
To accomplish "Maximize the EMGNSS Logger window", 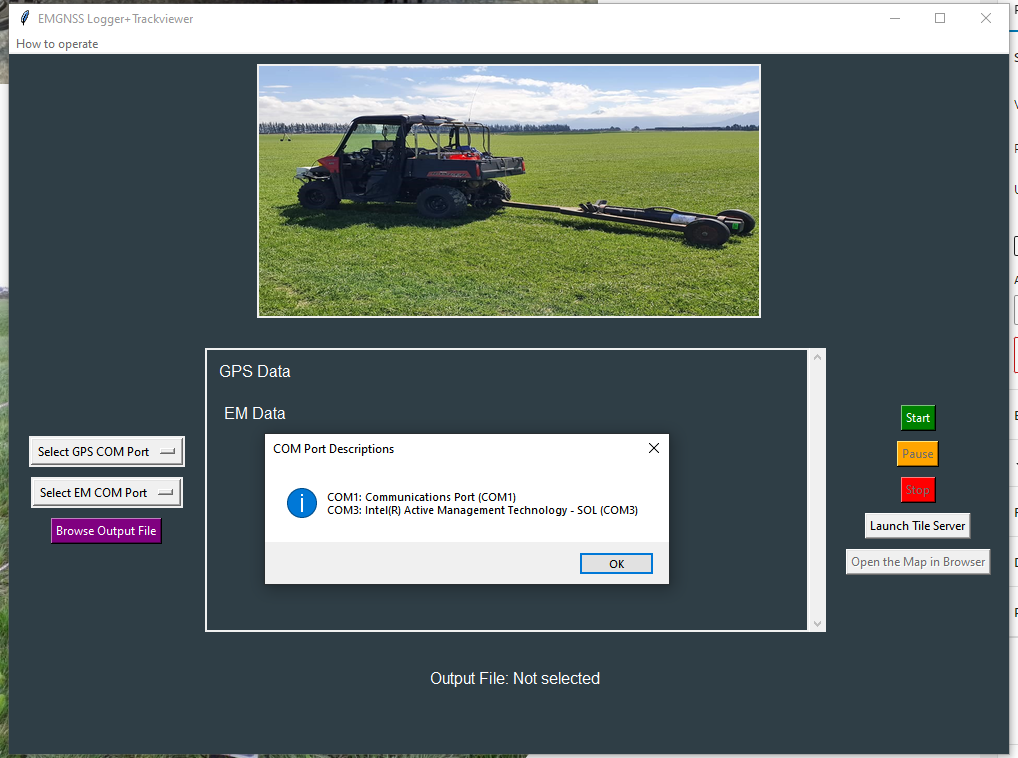I will coord(940,18).
